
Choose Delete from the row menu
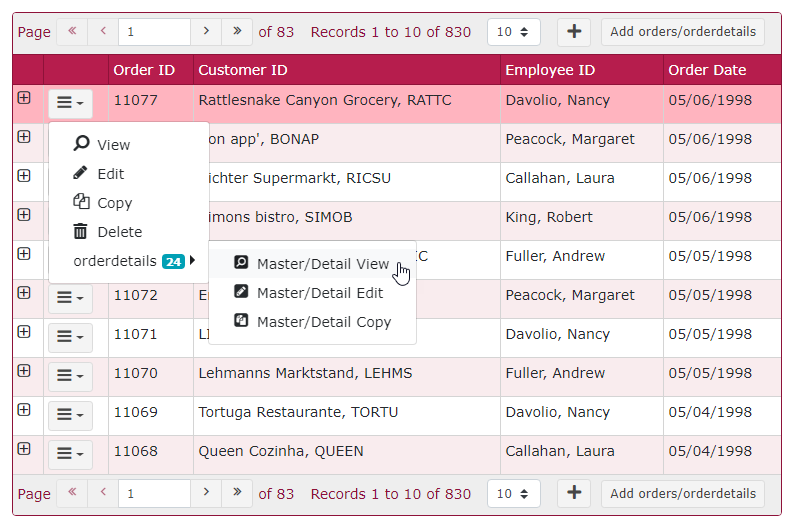coord(119,232)
